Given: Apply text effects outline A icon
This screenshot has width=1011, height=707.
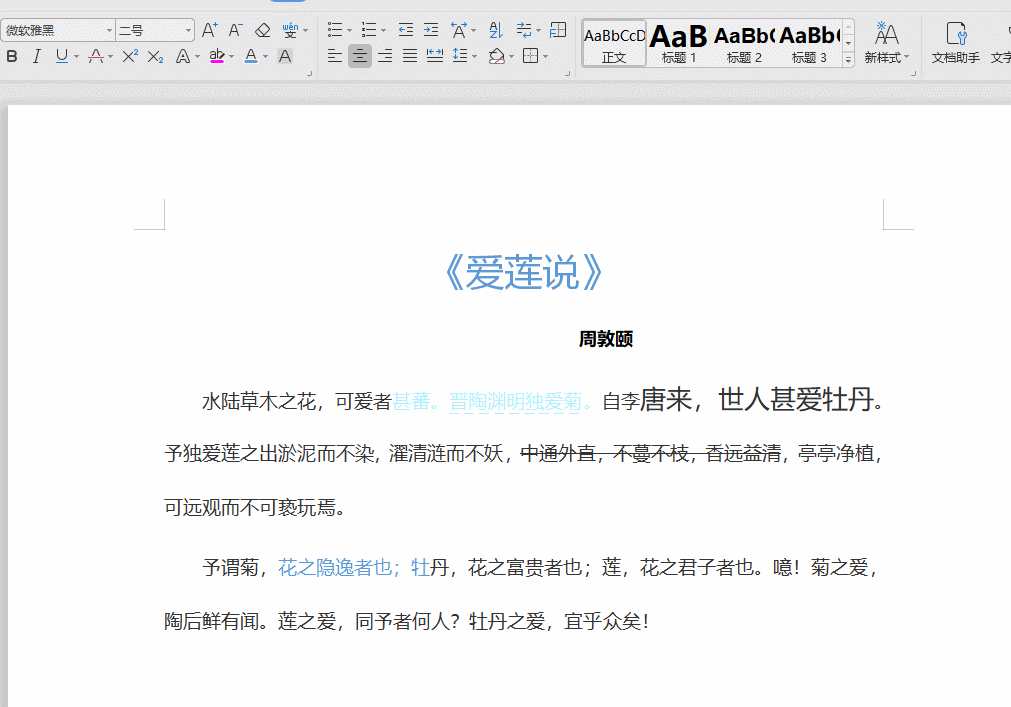Looking at the screenshot, I should click(x=183, y=57).
